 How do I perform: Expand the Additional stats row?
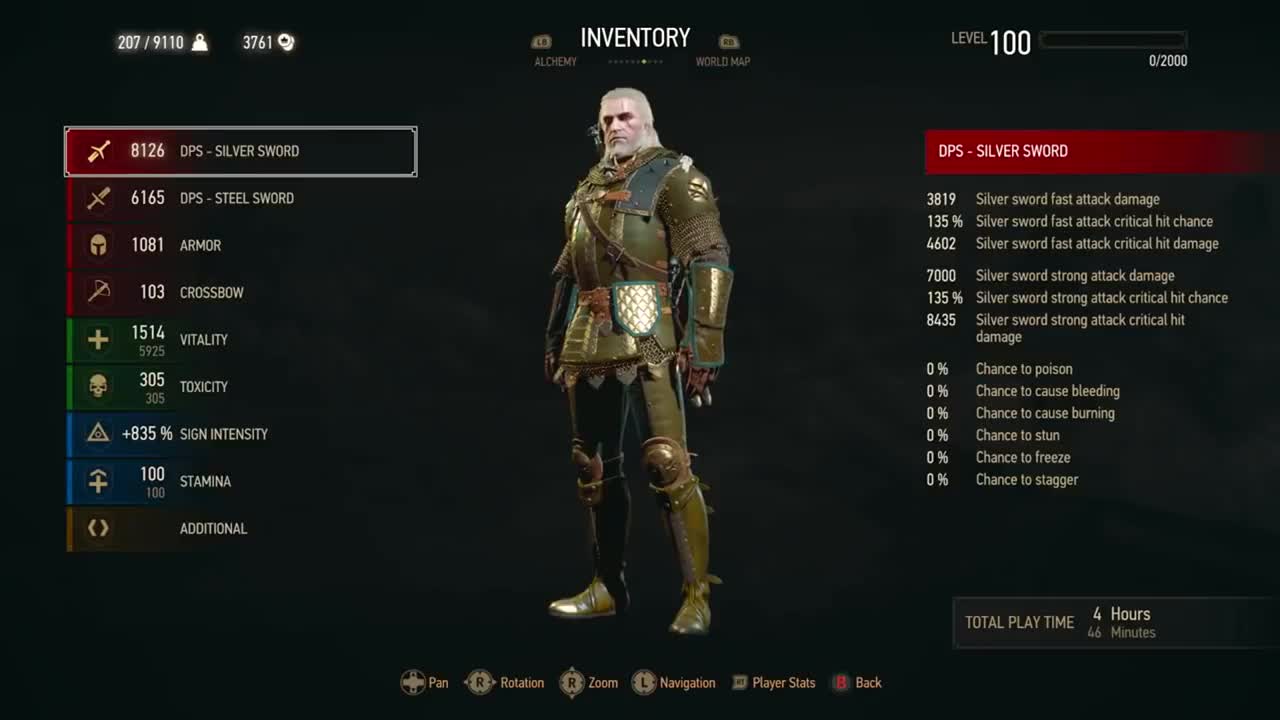click(241, 528)
